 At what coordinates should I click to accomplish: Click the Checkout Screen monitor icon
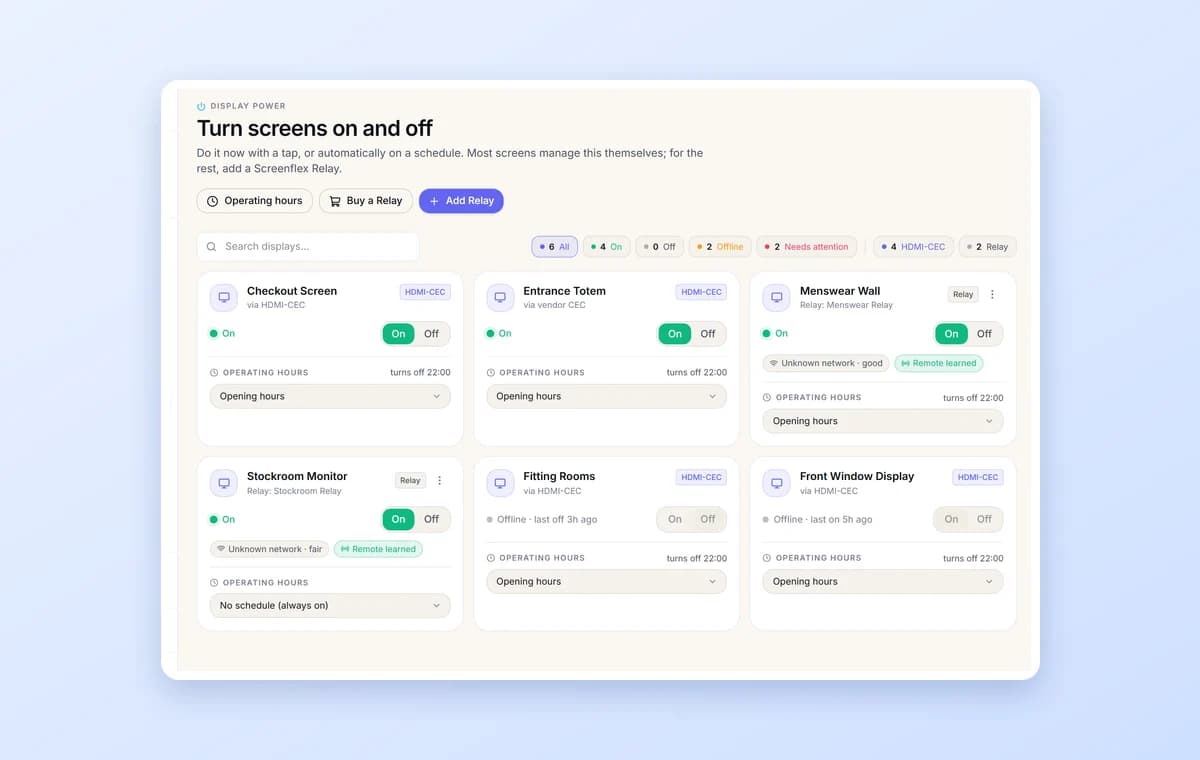(x=224, y=297)
